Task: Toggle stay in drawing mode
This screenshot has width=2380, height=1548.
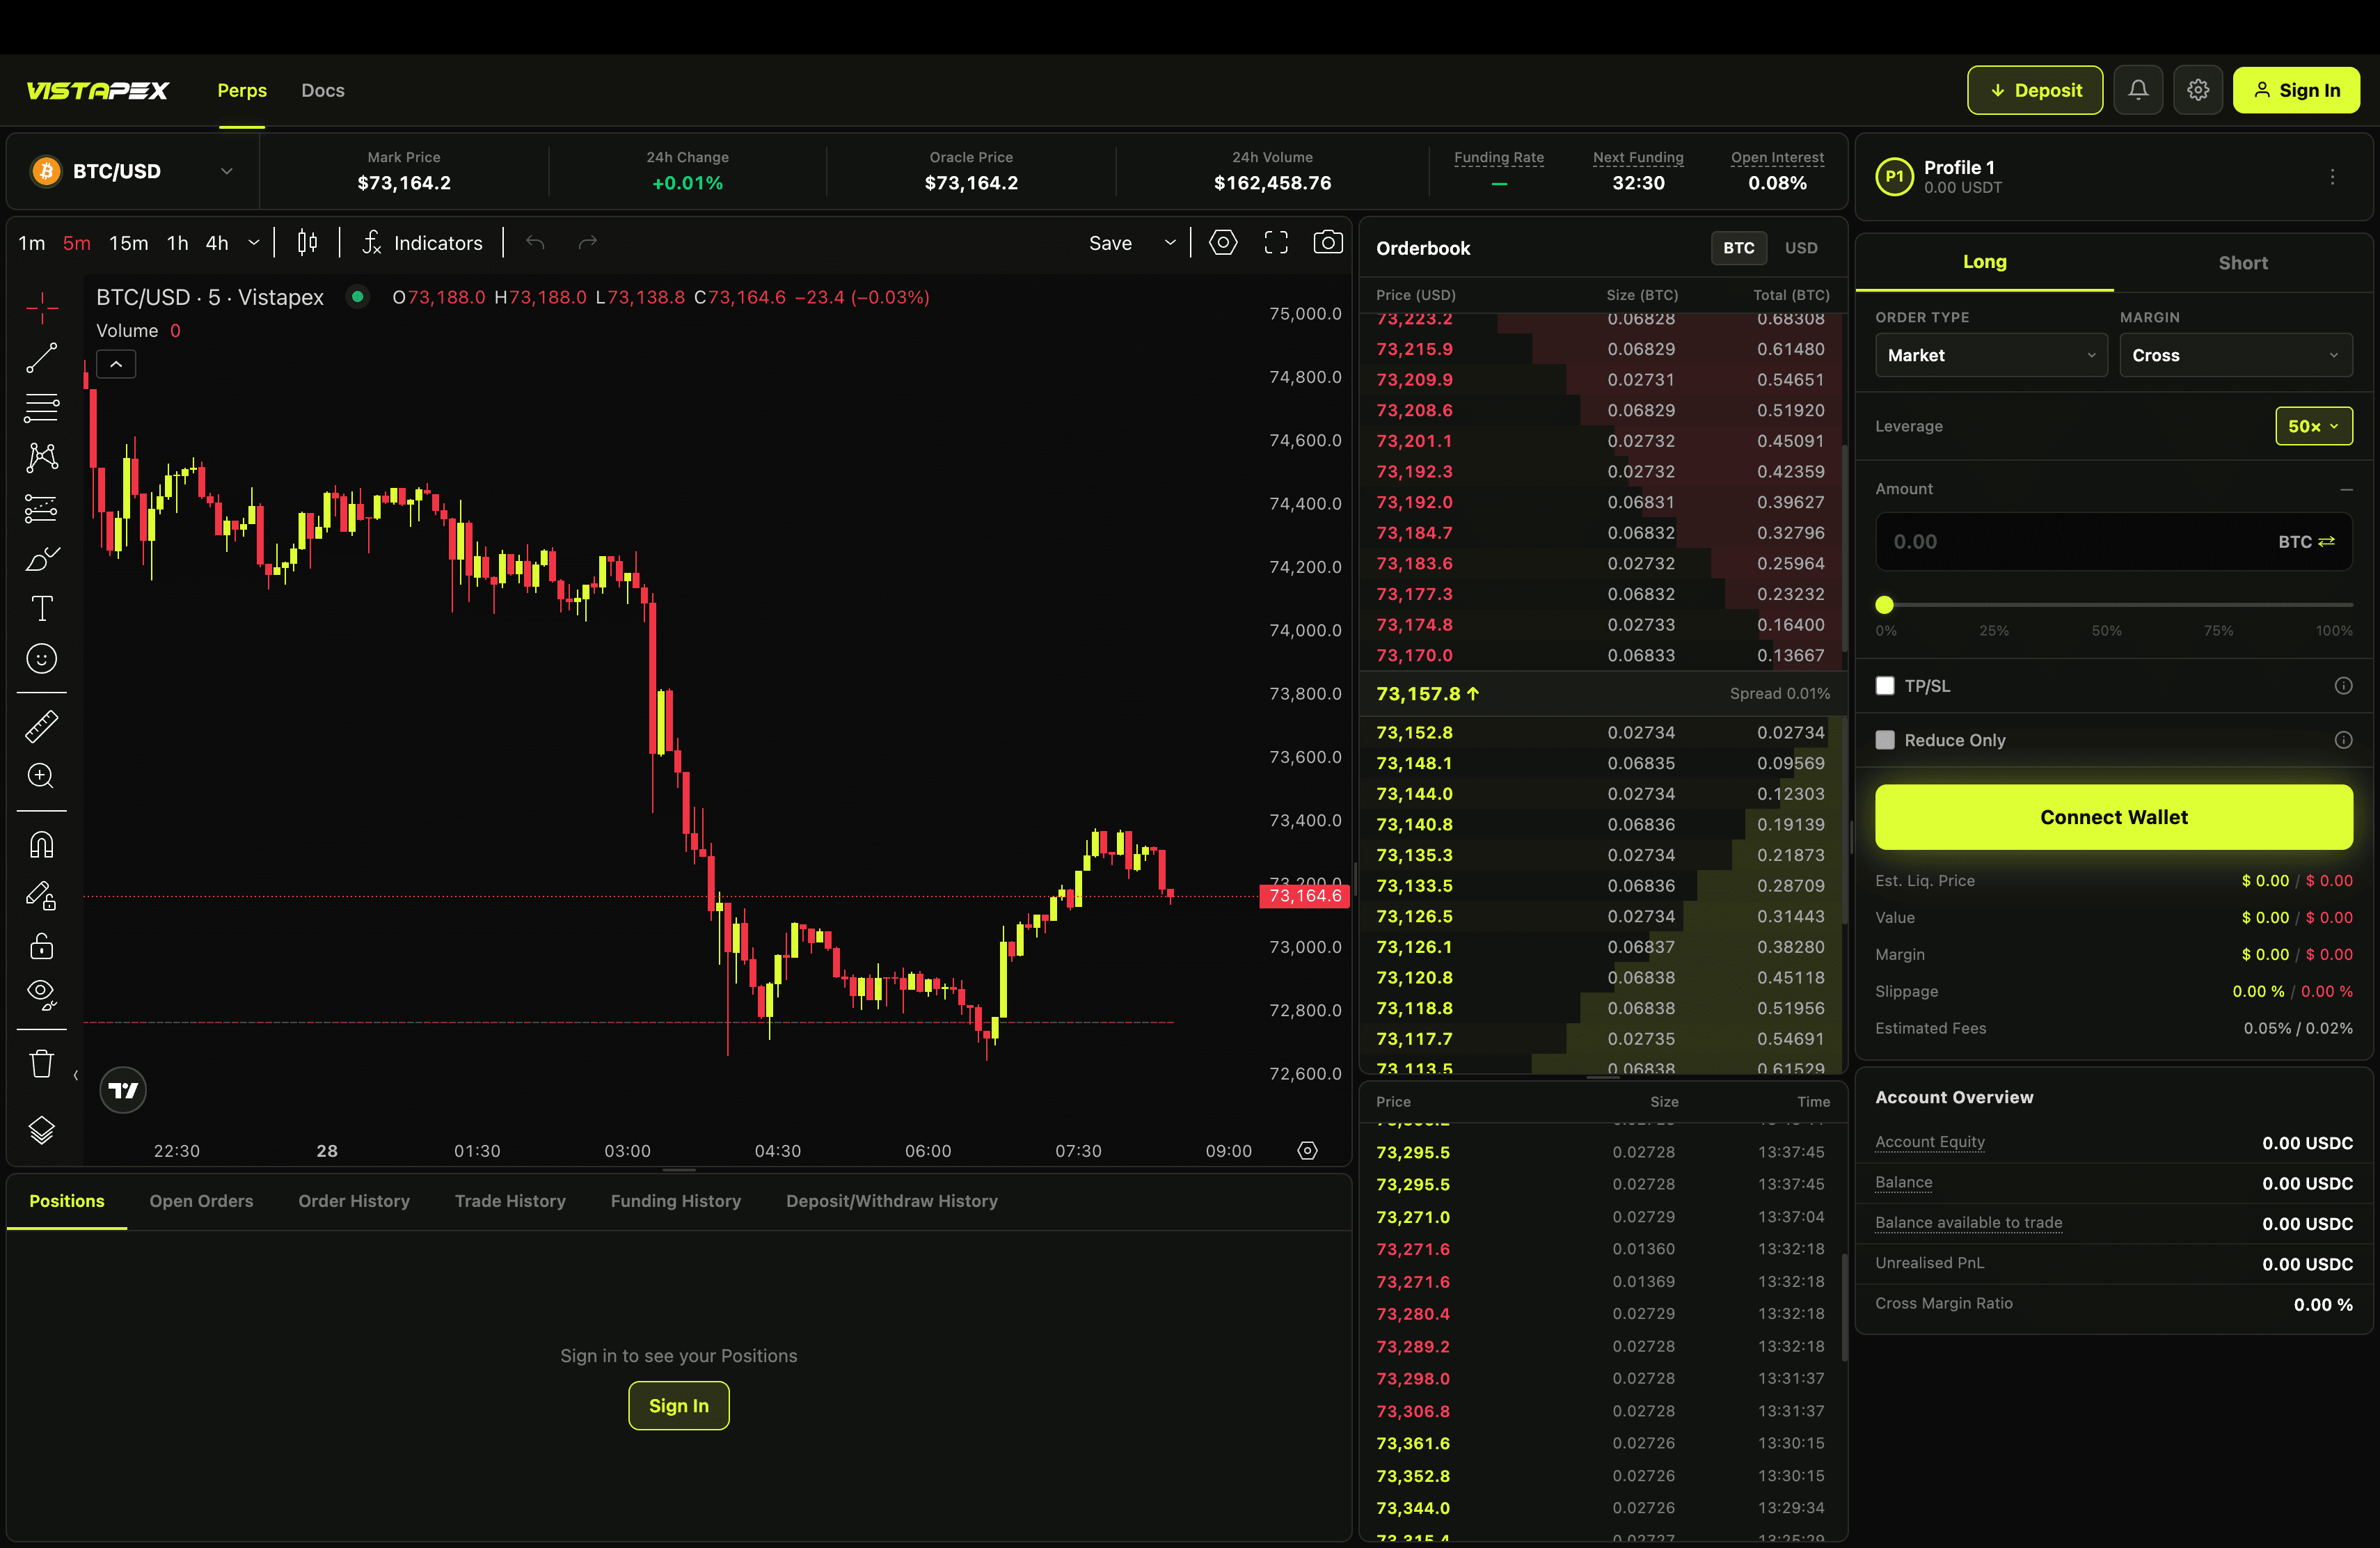Action: click(x=42, y=895)
